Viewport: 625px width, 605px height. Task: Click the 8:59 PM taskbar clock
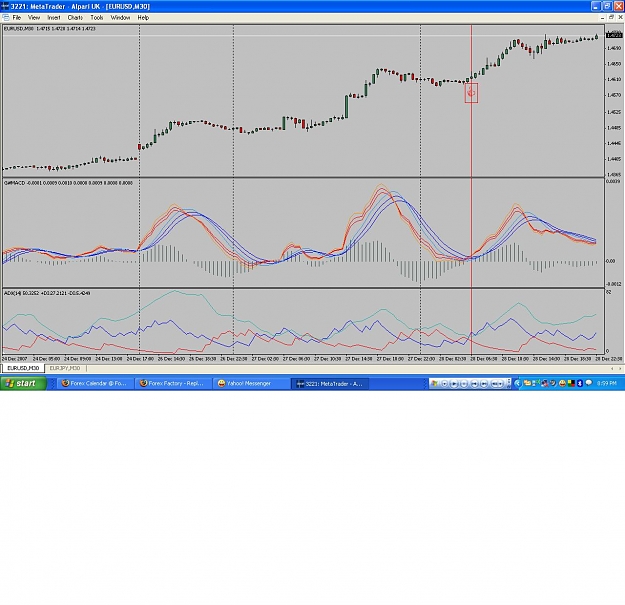(607, 383)
